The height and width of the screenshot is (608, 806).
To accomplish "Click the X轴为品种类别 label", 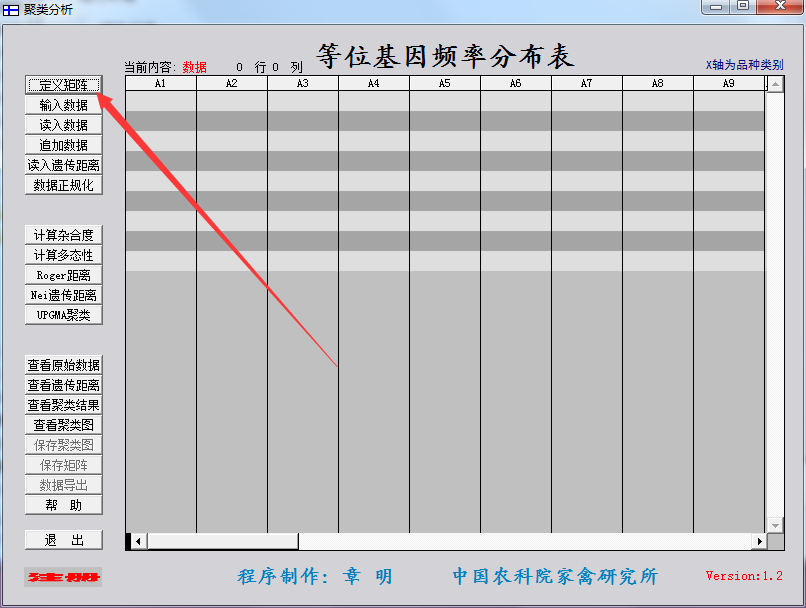I will coord(744,65).
